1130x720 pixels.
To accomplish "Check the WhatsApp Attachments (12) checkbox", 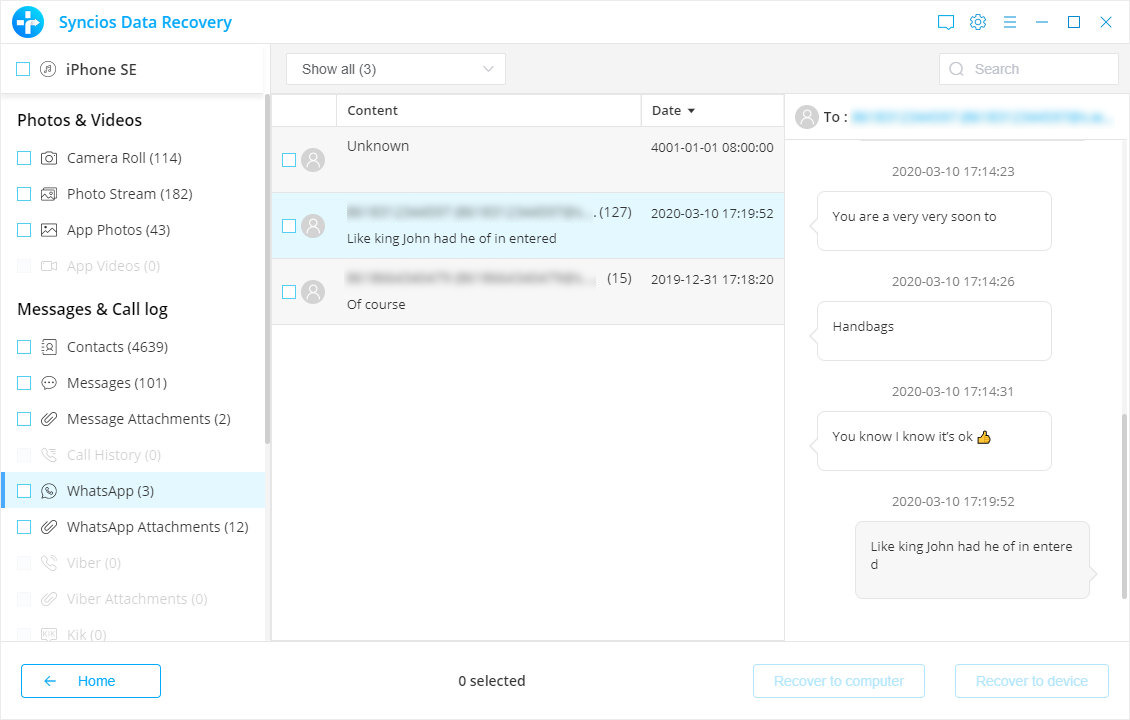I will pos(24,527).
